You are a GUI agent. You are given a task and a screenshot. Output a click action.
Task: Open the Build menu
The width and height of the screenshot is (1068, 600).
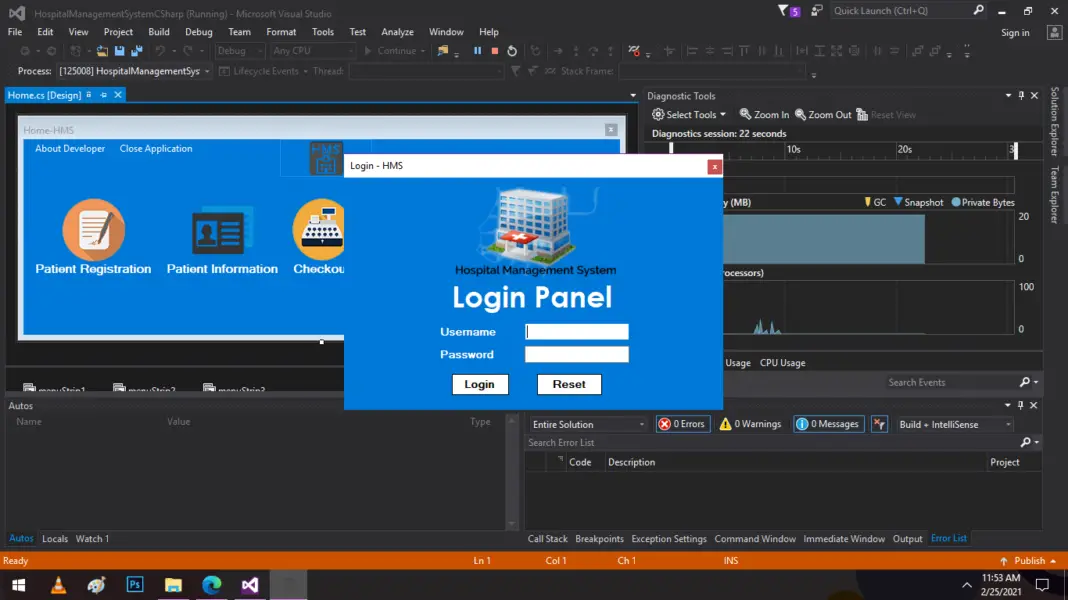pyautogui.click(x=159, y=32)
